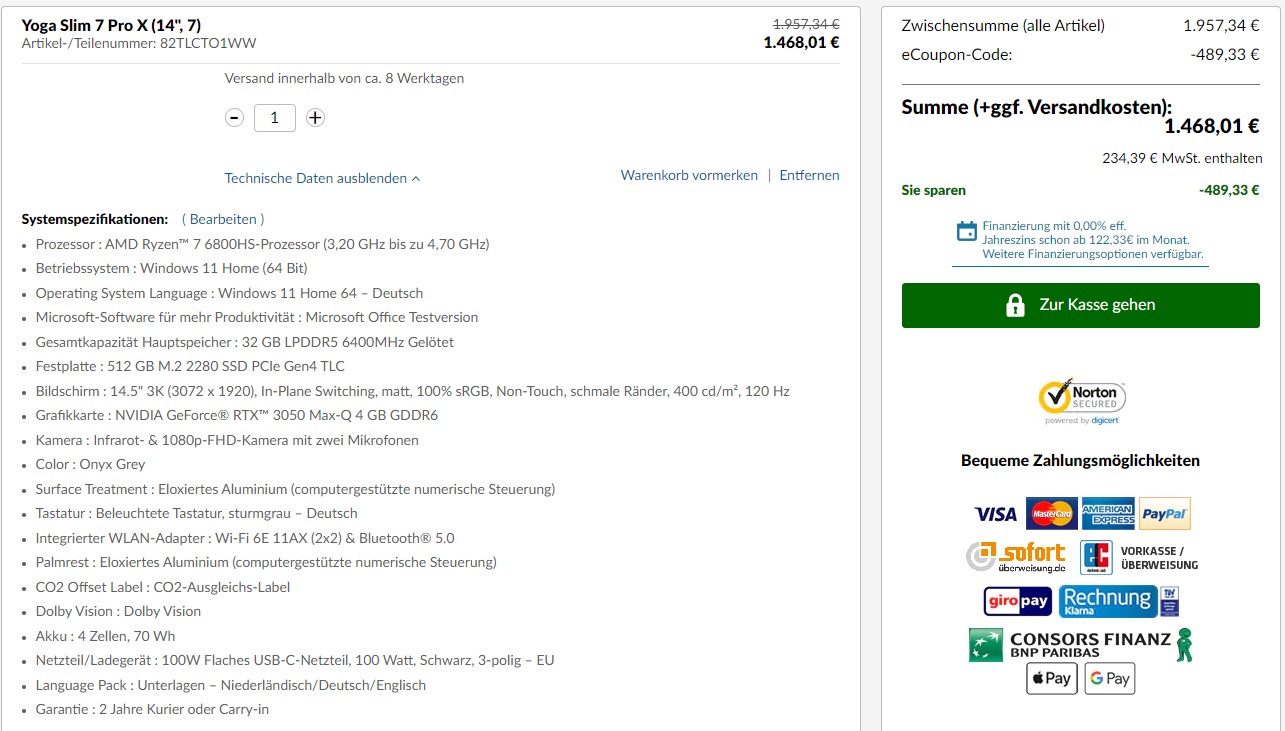1285x731 pixels.
Task: Click 'Warenkorb vormerken' link
Action: [689, 175]
